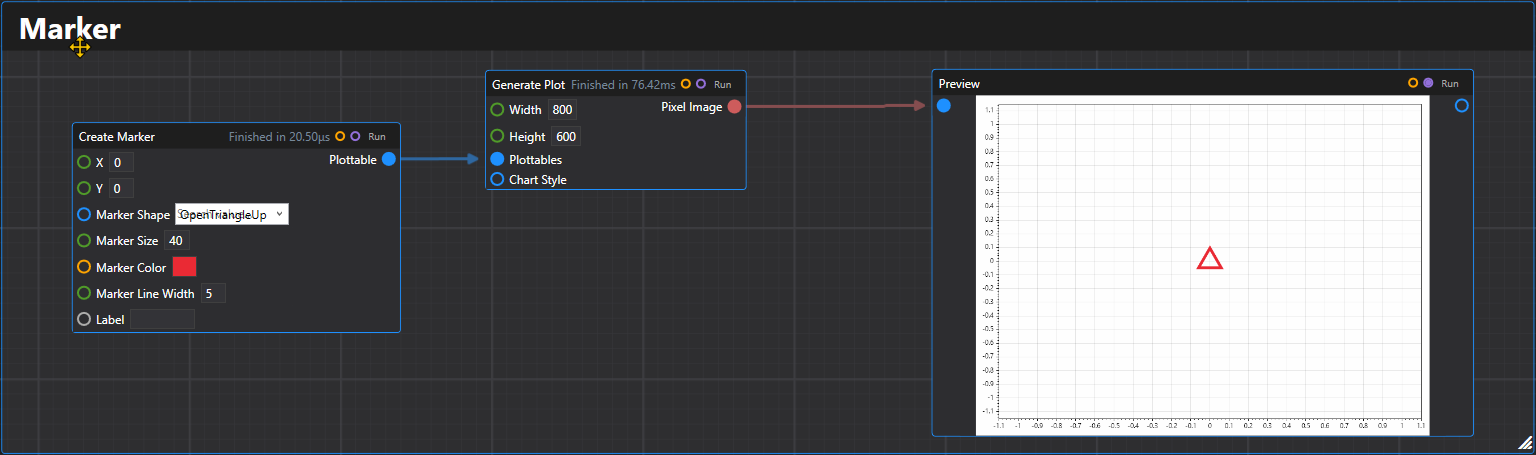Click the purple circle in Preview header
Image resolution: width=1536 pixels, height=455 pixels.
(x=1428, y=83)
